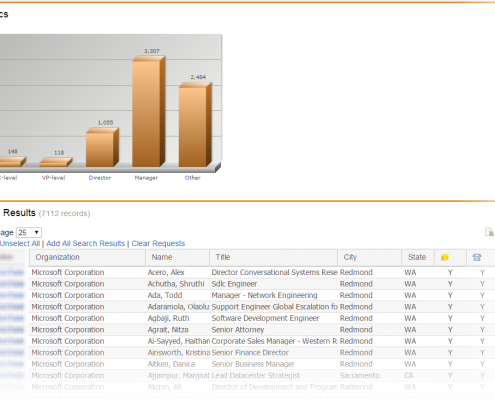Click the Director axis label
The image size is (495, 400).
point(100,178)
